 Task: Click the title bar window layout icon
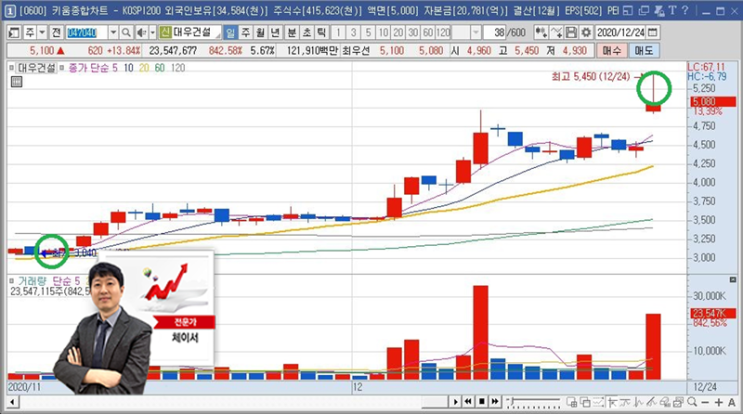[628, 10]
